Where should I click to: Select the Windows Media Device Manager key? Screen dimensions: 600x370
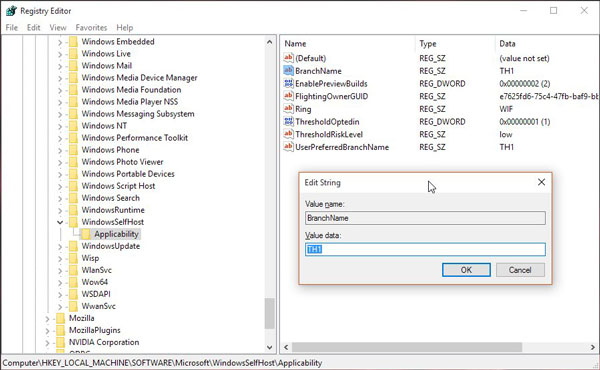pyautogui.click(x=139, y=78)
